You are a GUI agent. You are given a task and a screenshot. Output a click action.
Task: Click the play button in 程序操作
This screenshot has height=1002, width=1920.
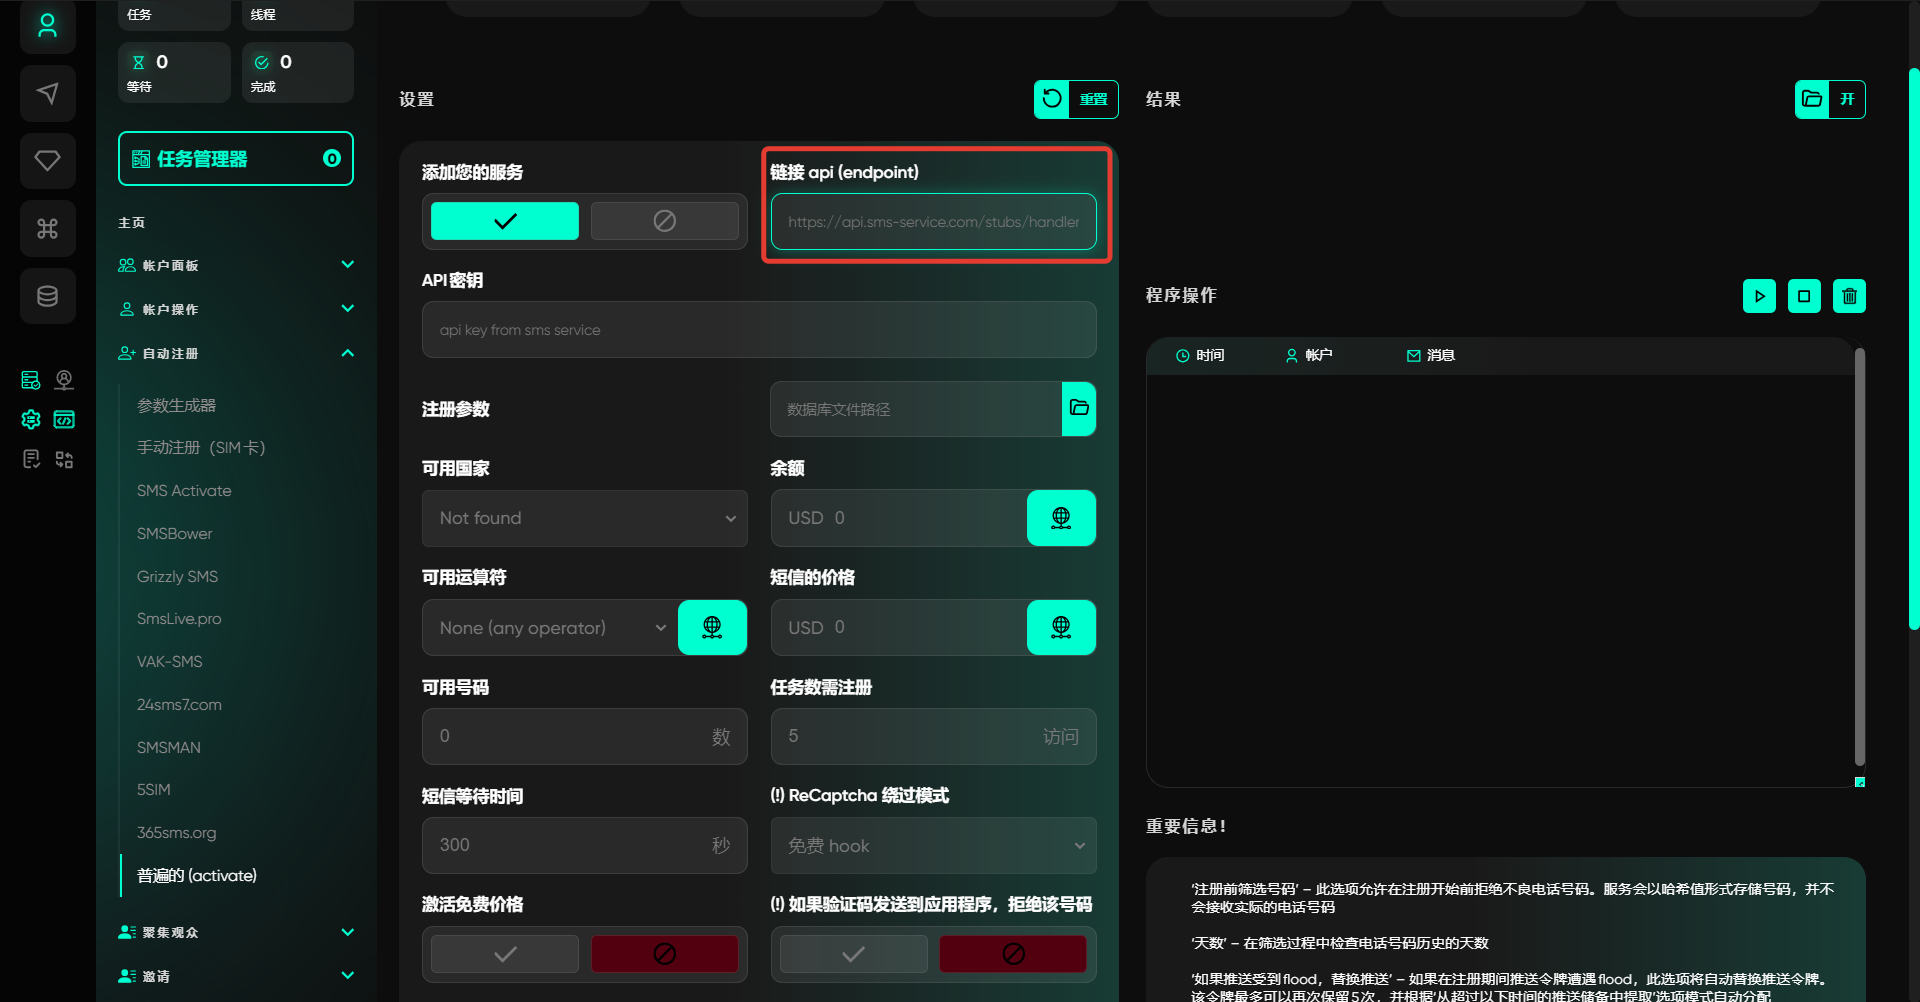coord(1759,296)
